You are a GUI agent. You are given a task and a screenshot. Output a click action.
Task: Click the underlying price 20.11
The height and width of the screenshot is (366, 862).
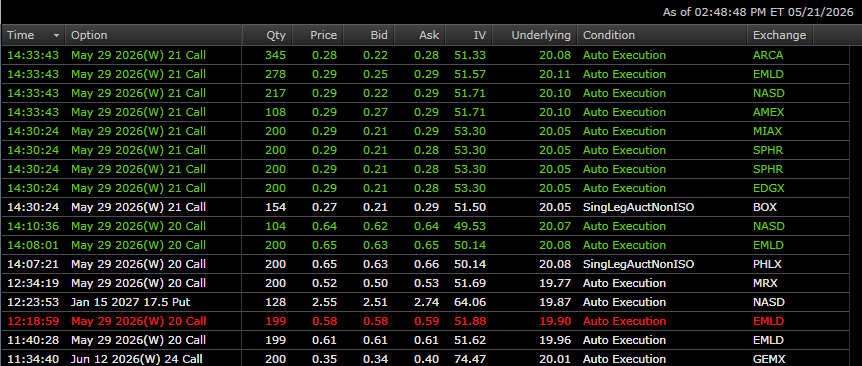(555, 74)
